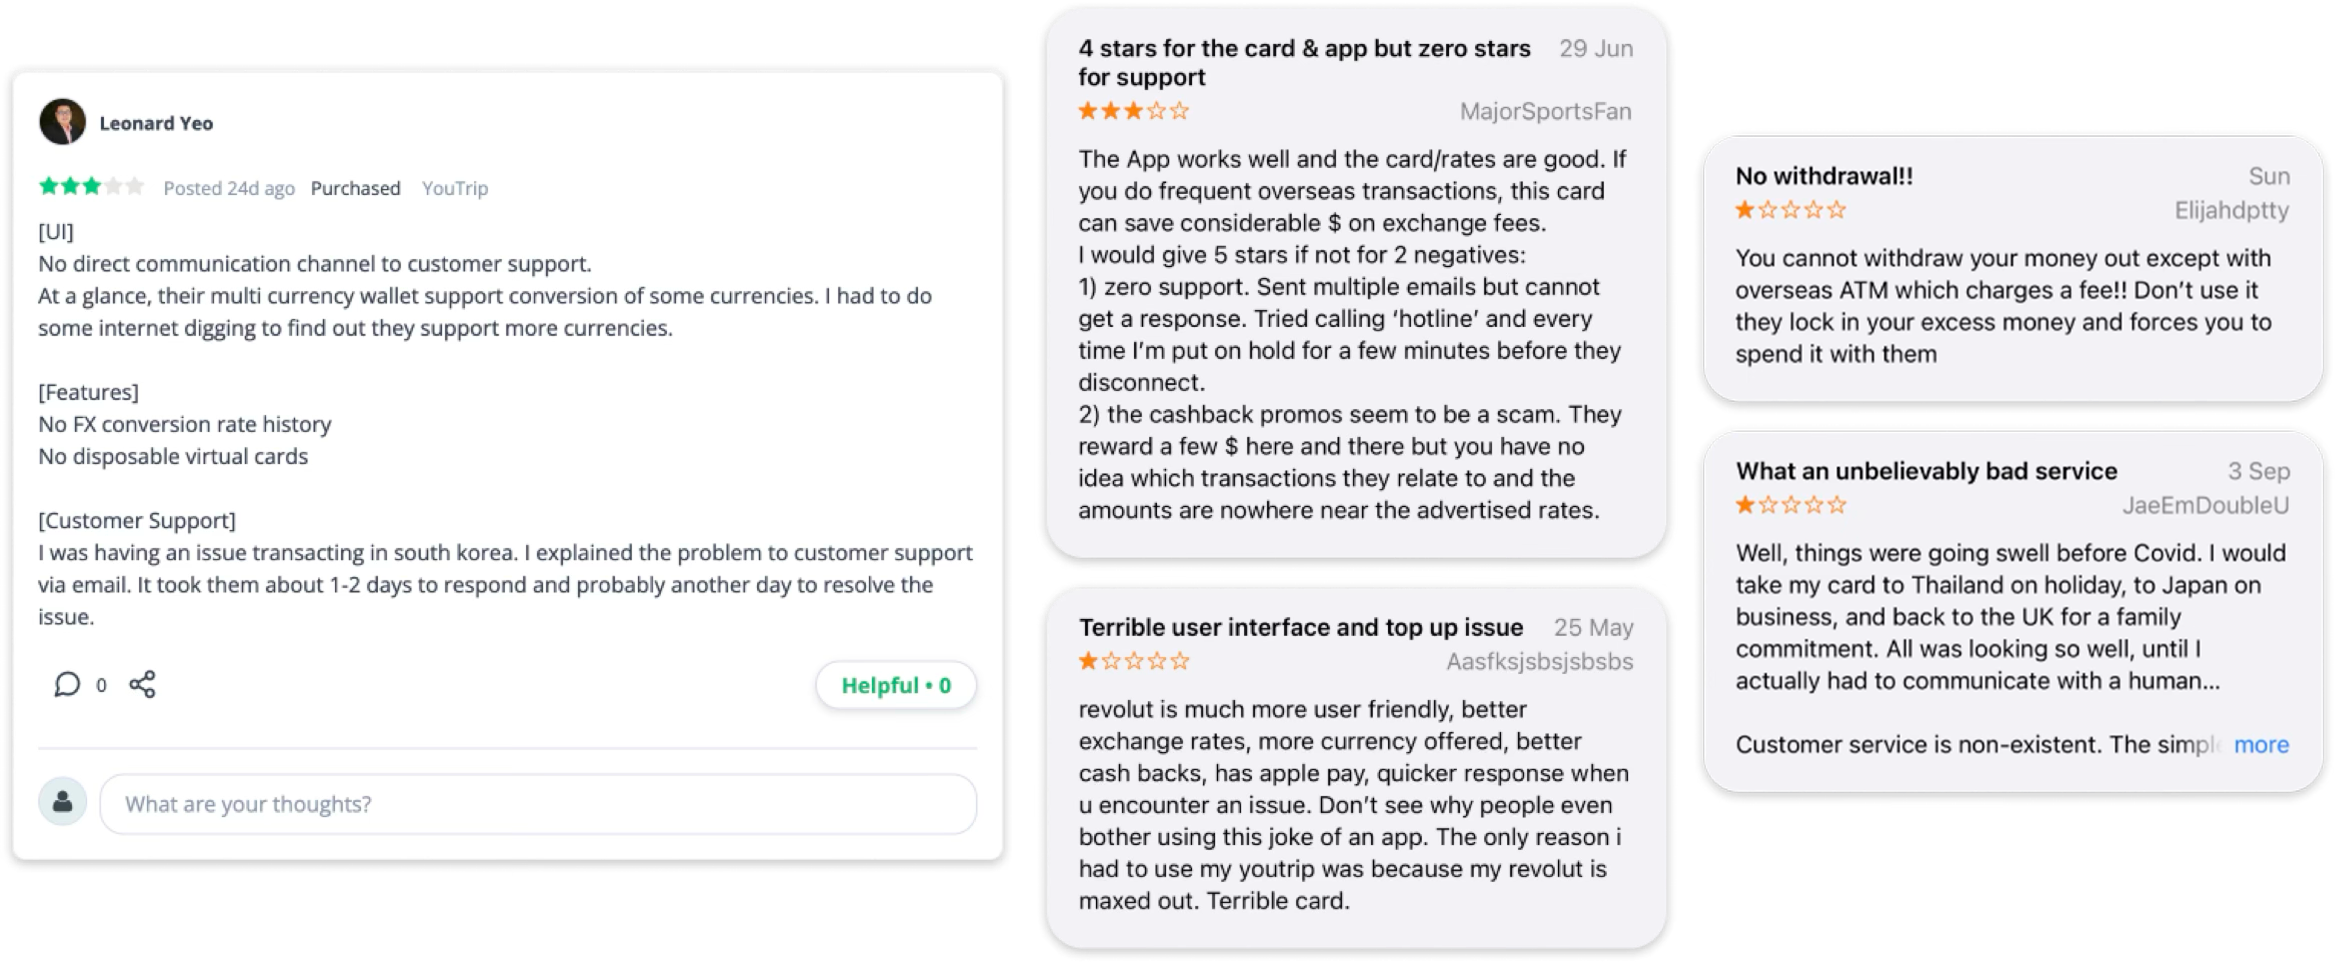Viewport: 2340px width, 963px height.
Task: Click the comment bubble icon on Leonard Yeo's review
Action: pos(66,684)
